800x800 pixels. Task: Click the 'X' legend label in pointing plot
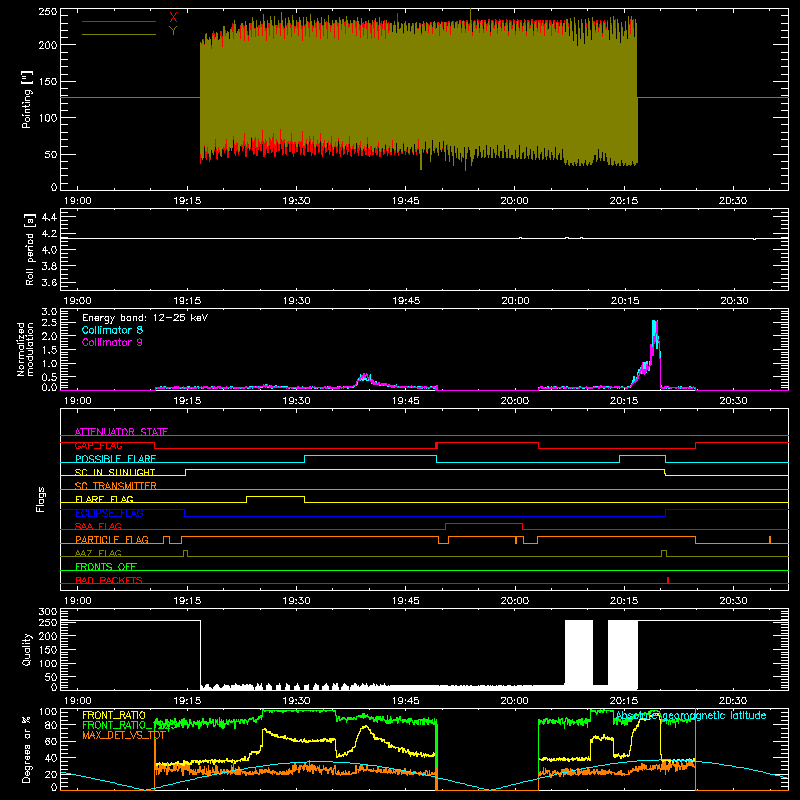tap(173, 18)
